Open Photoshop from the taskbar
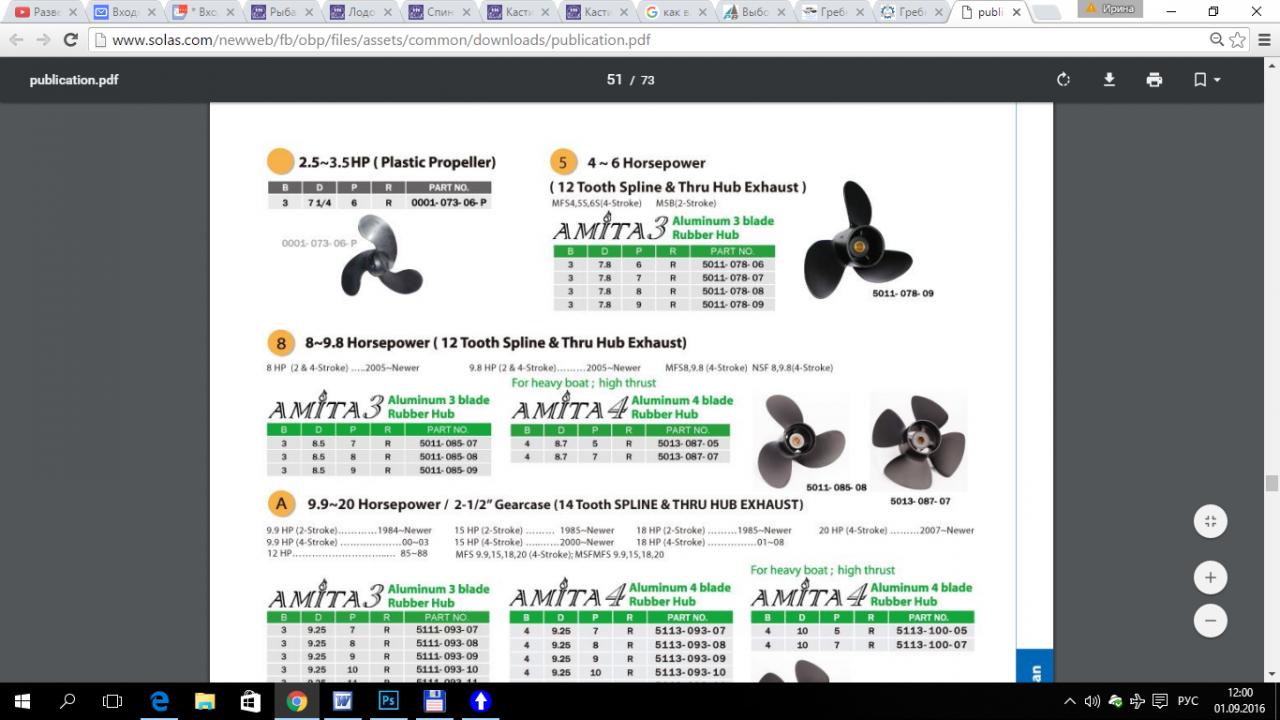 click(388, 701)
